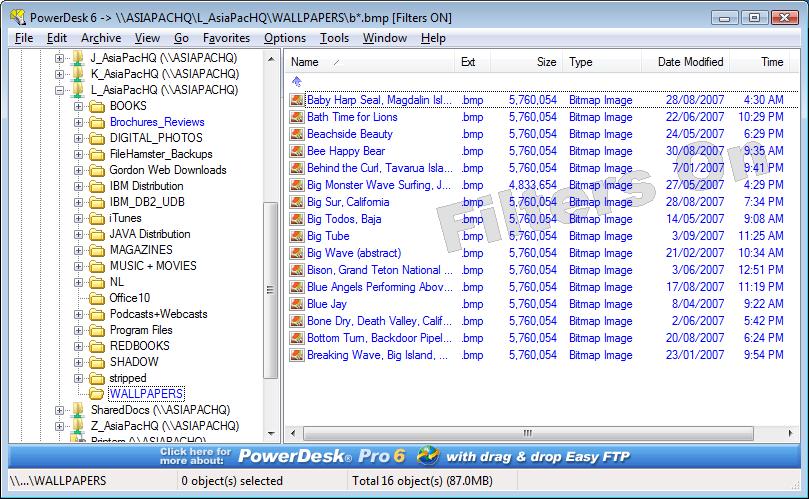Viewport: 809px width, 499px height.
Task: Click the up-one-level arrow icon in file list
Action: (x=296, y=82)
